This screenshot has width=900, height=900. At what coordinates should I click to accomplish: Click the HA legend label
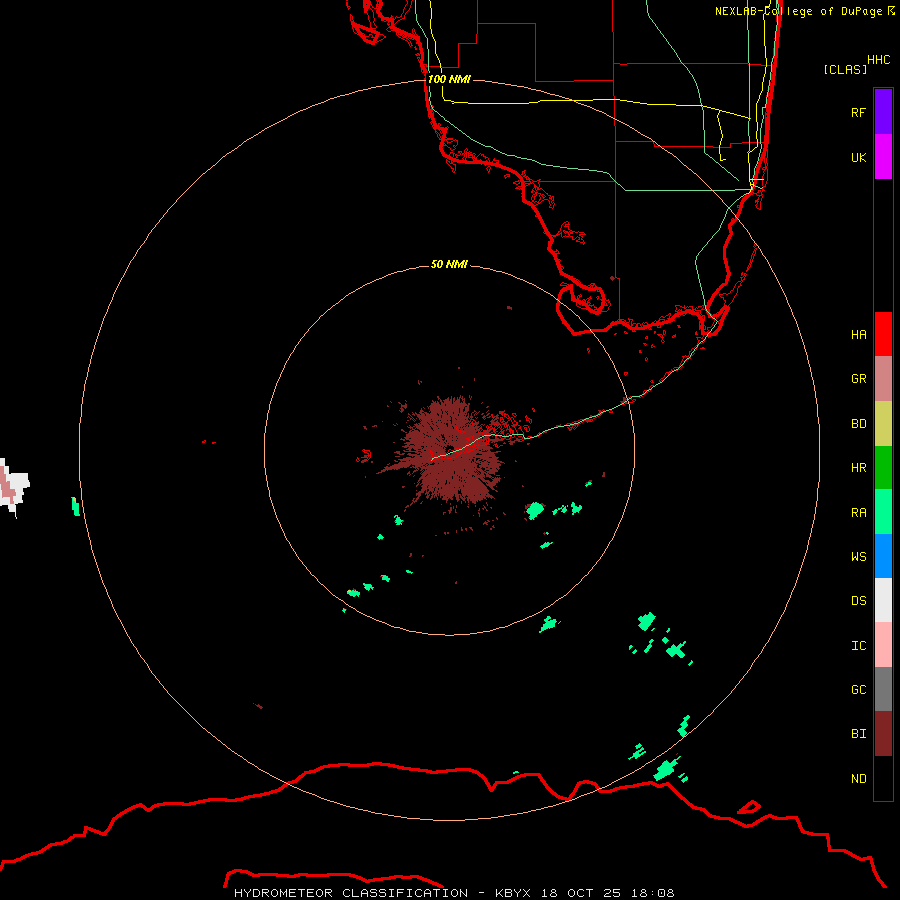pos(858,334)
